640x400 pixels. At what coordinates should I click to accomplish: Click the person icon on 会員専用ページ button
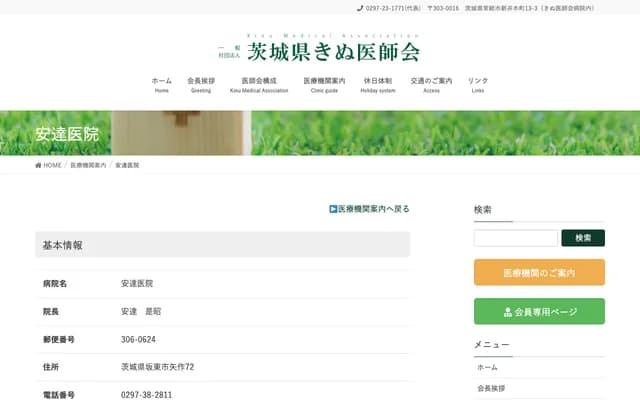pyautogui.click(x=507, y=312)
